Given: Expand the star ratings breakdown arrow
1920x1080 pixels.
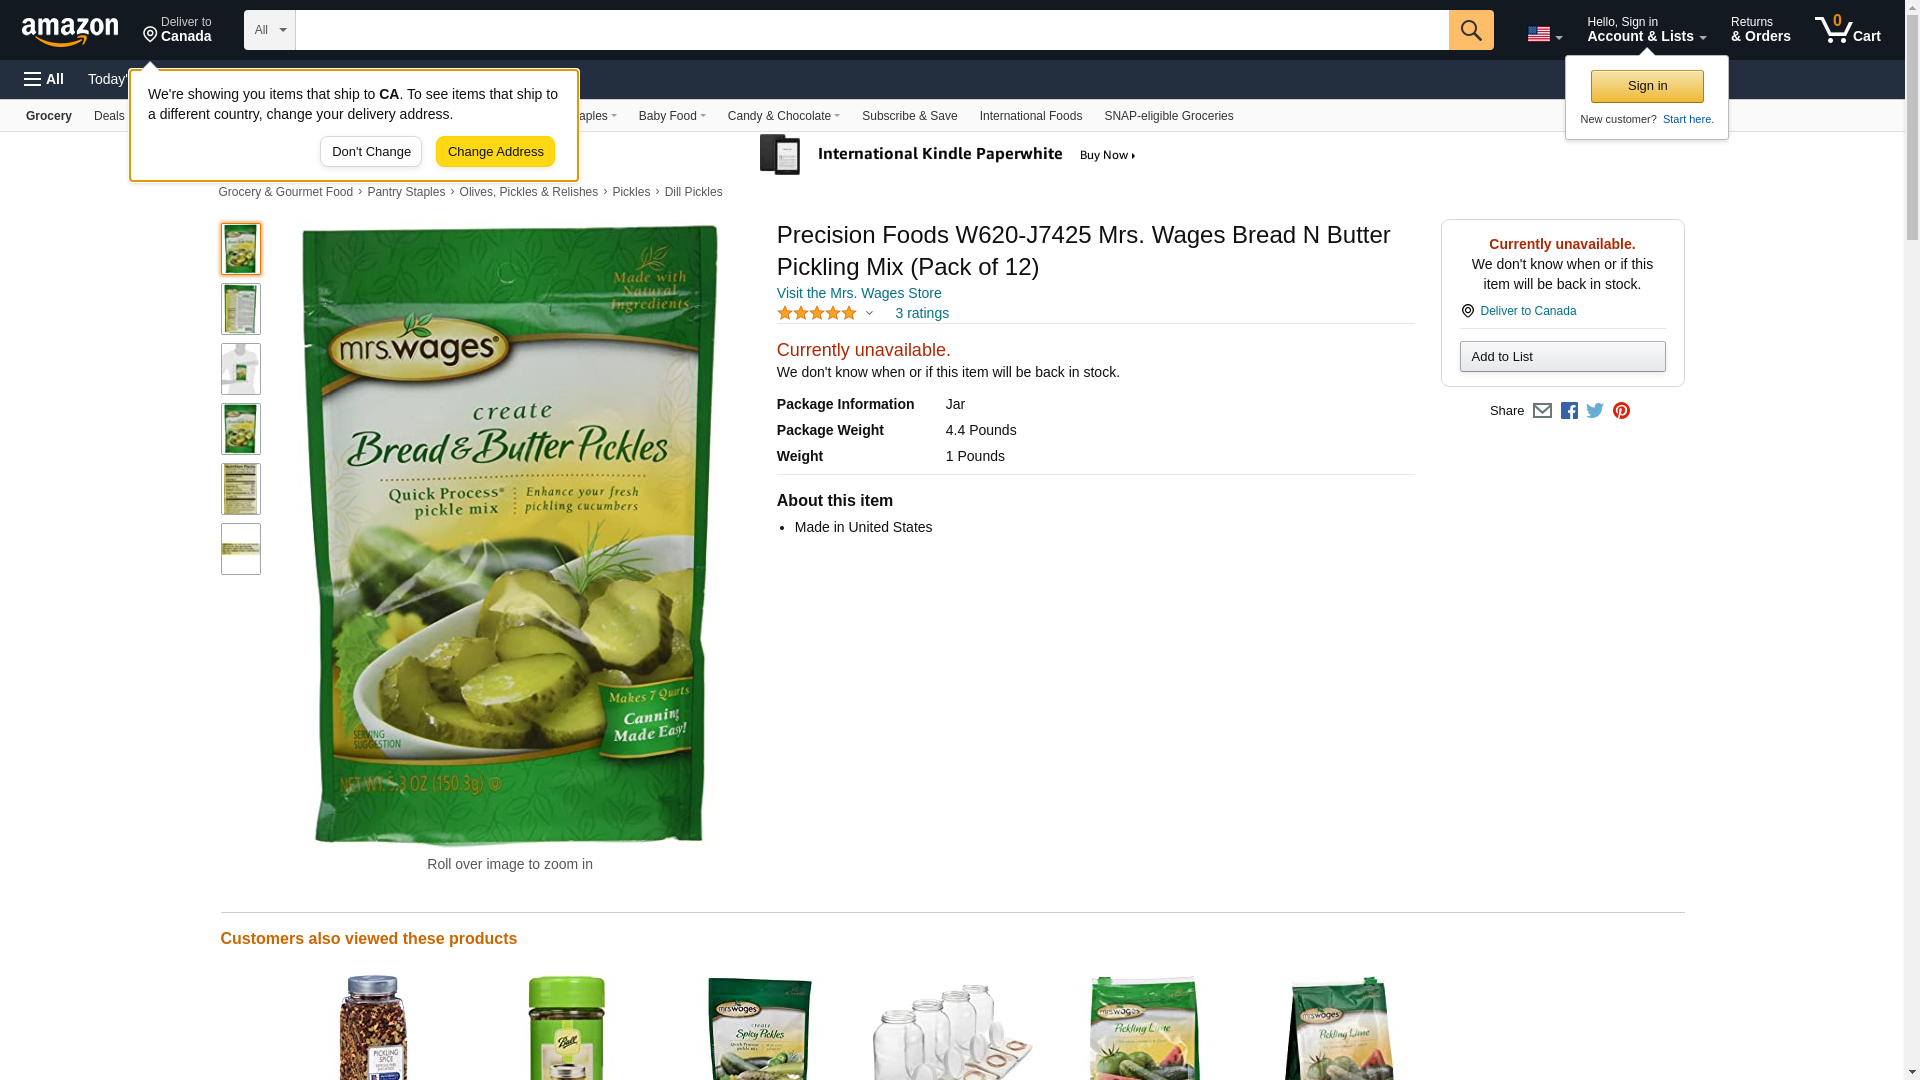Looking at the screenshot, I should coord(869,314).
